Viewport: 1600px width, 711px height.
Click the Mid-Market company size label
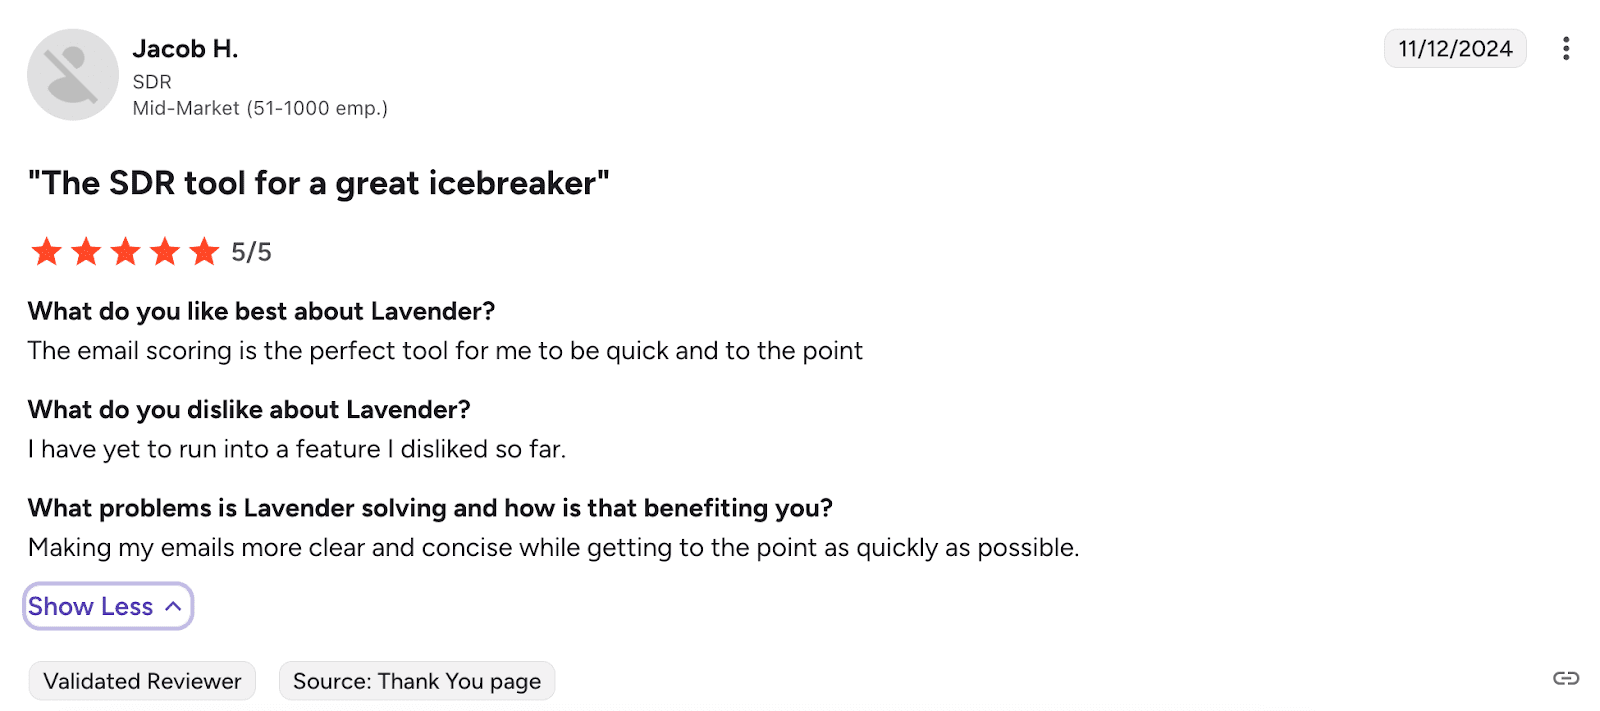click(260, 108)
